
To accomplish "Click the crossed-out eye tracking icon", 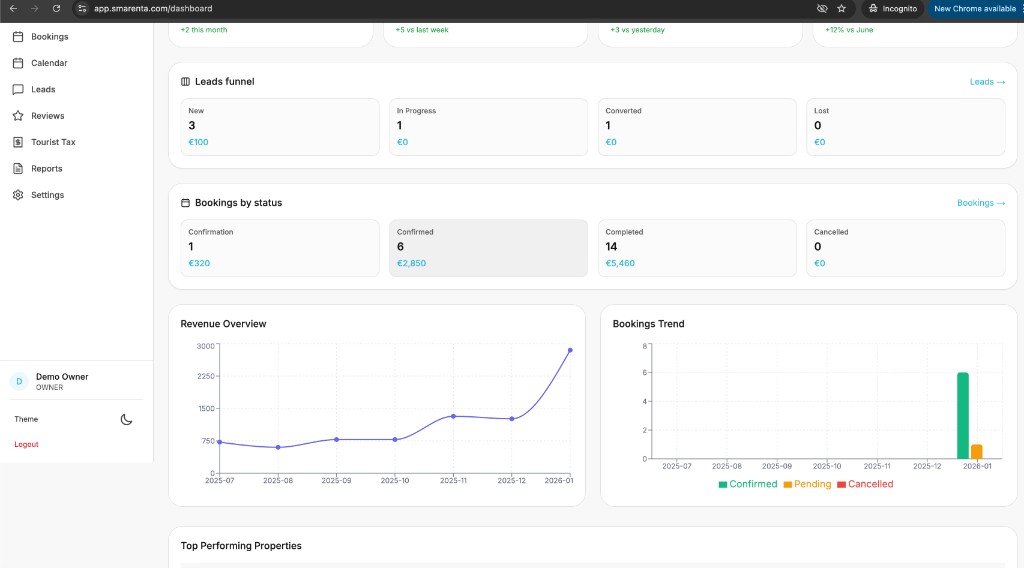I will tap(822, 8).
